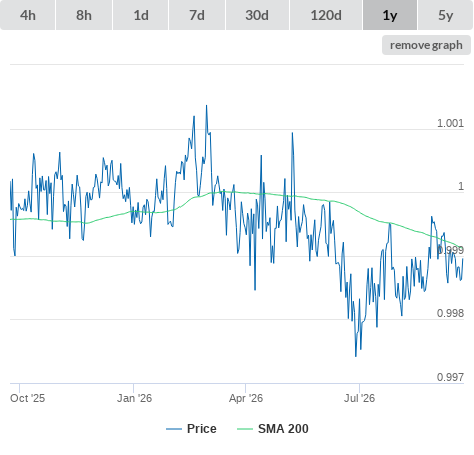
Task: Select the Apr '26 axis marker
Action: [246, 398]
